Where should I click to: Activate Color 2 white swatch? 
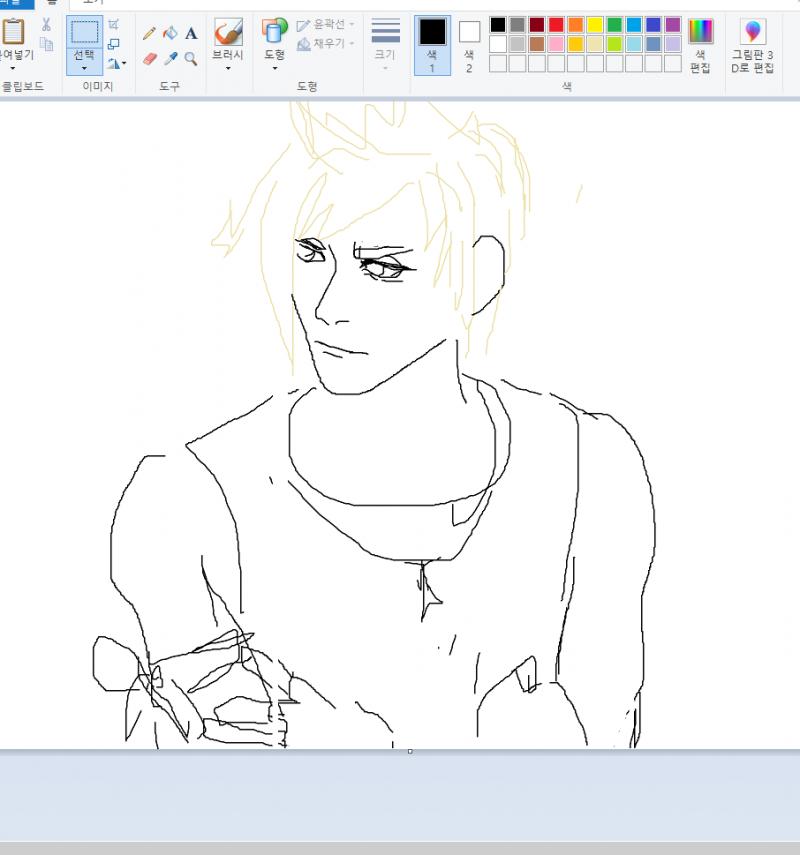coord(469,45)
